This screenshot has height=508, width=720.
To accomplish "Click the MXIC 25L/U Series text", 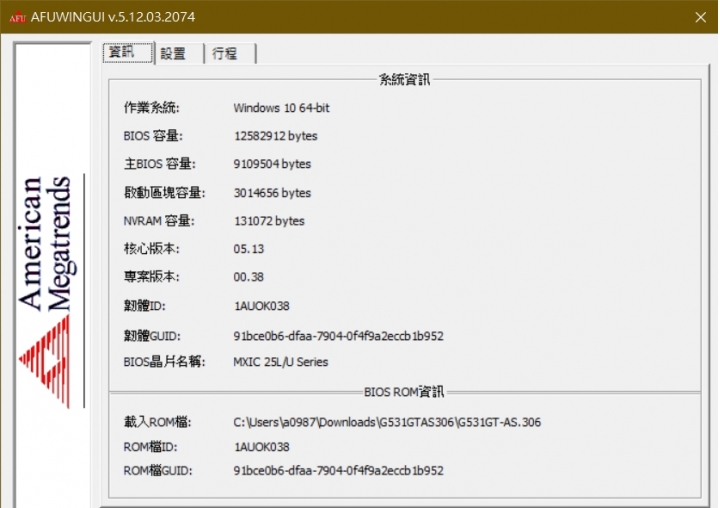I will point(281,362).
